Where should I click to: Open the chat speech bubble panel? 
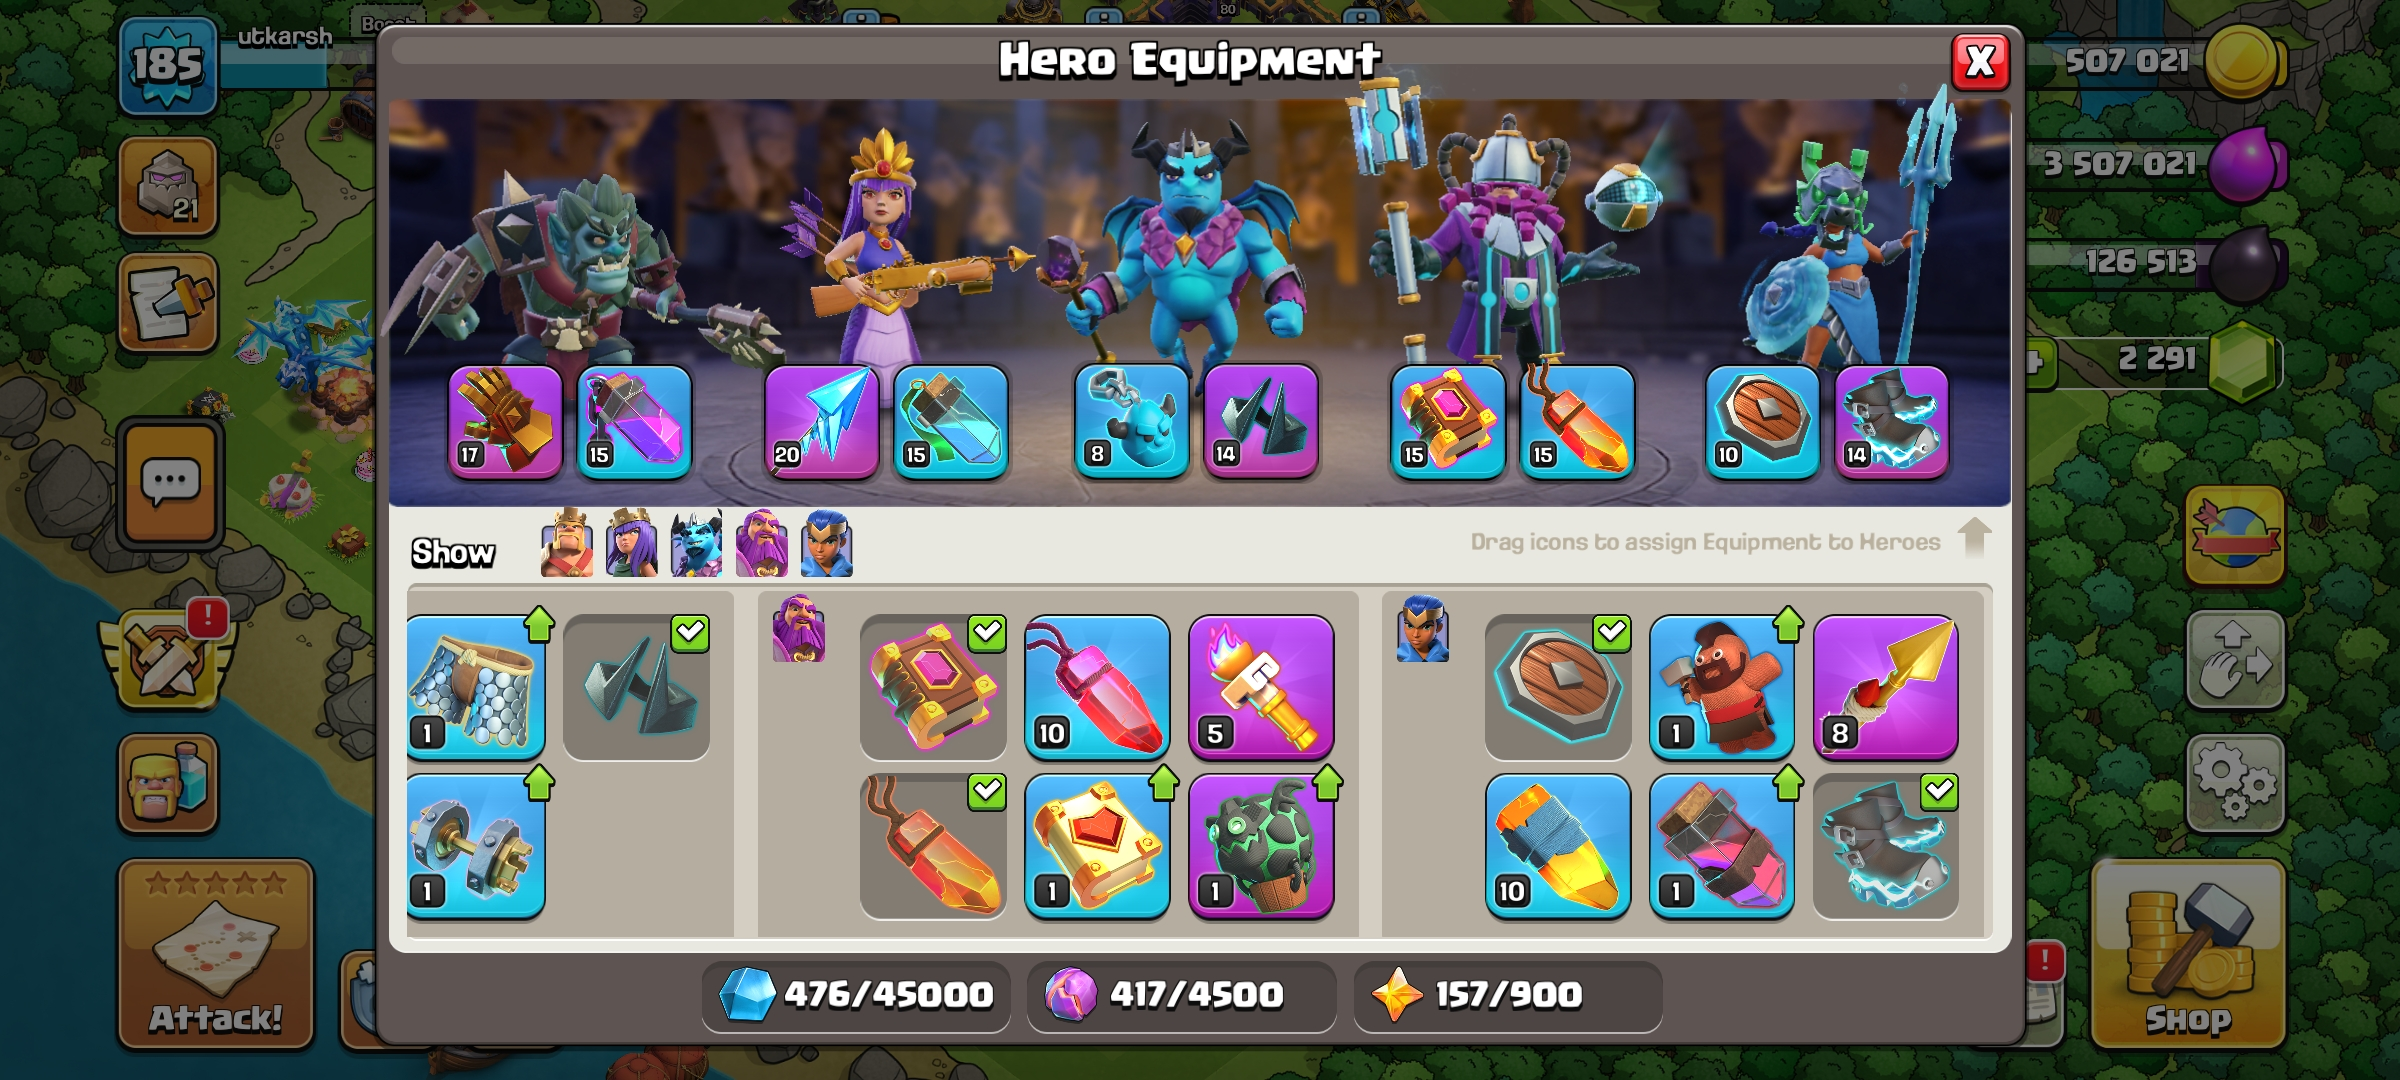click(170, 484)
